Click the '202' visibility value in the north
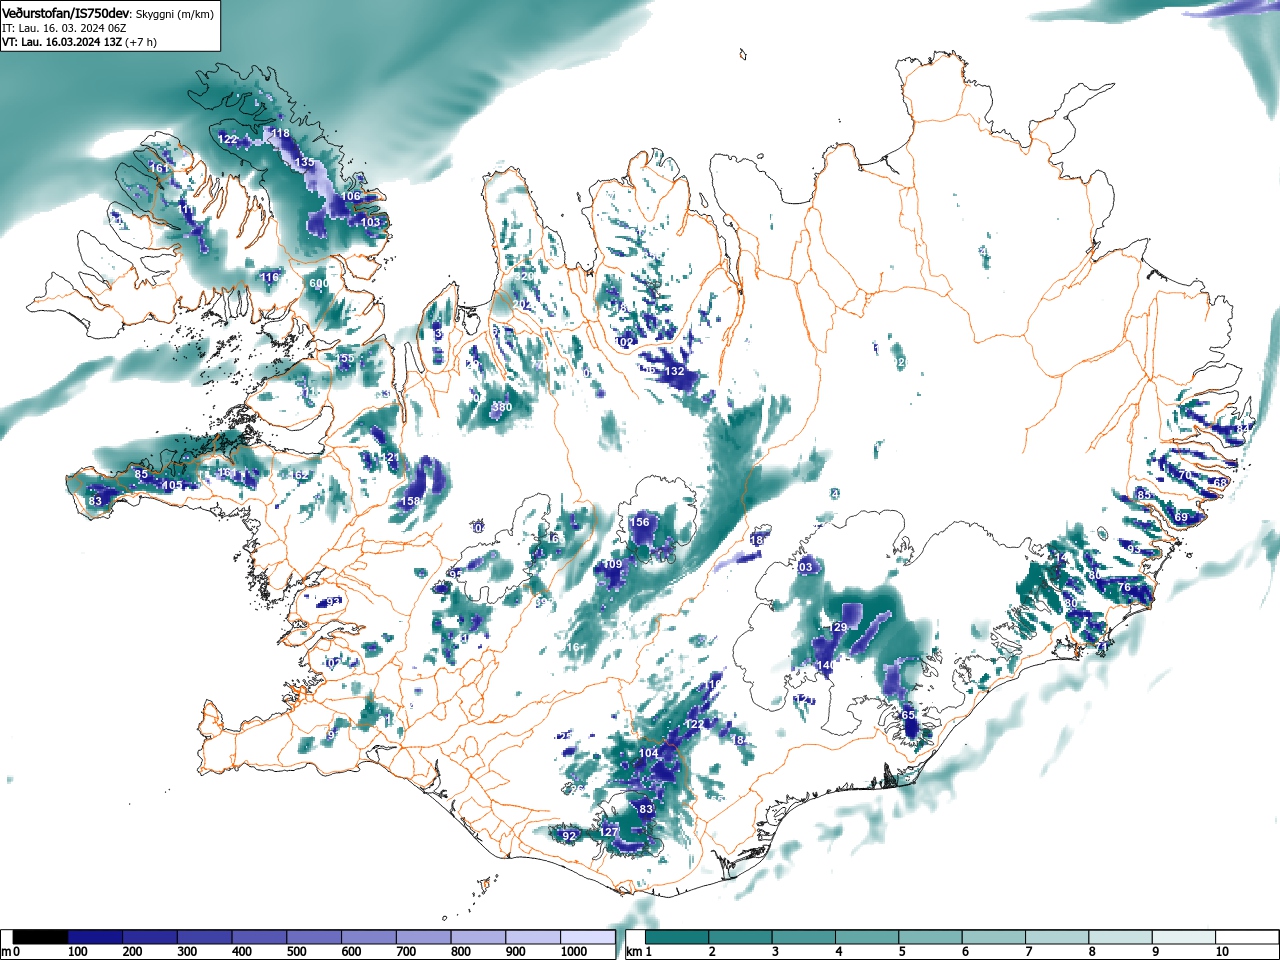Viewport: 1280px width, 960px height. 521,304
